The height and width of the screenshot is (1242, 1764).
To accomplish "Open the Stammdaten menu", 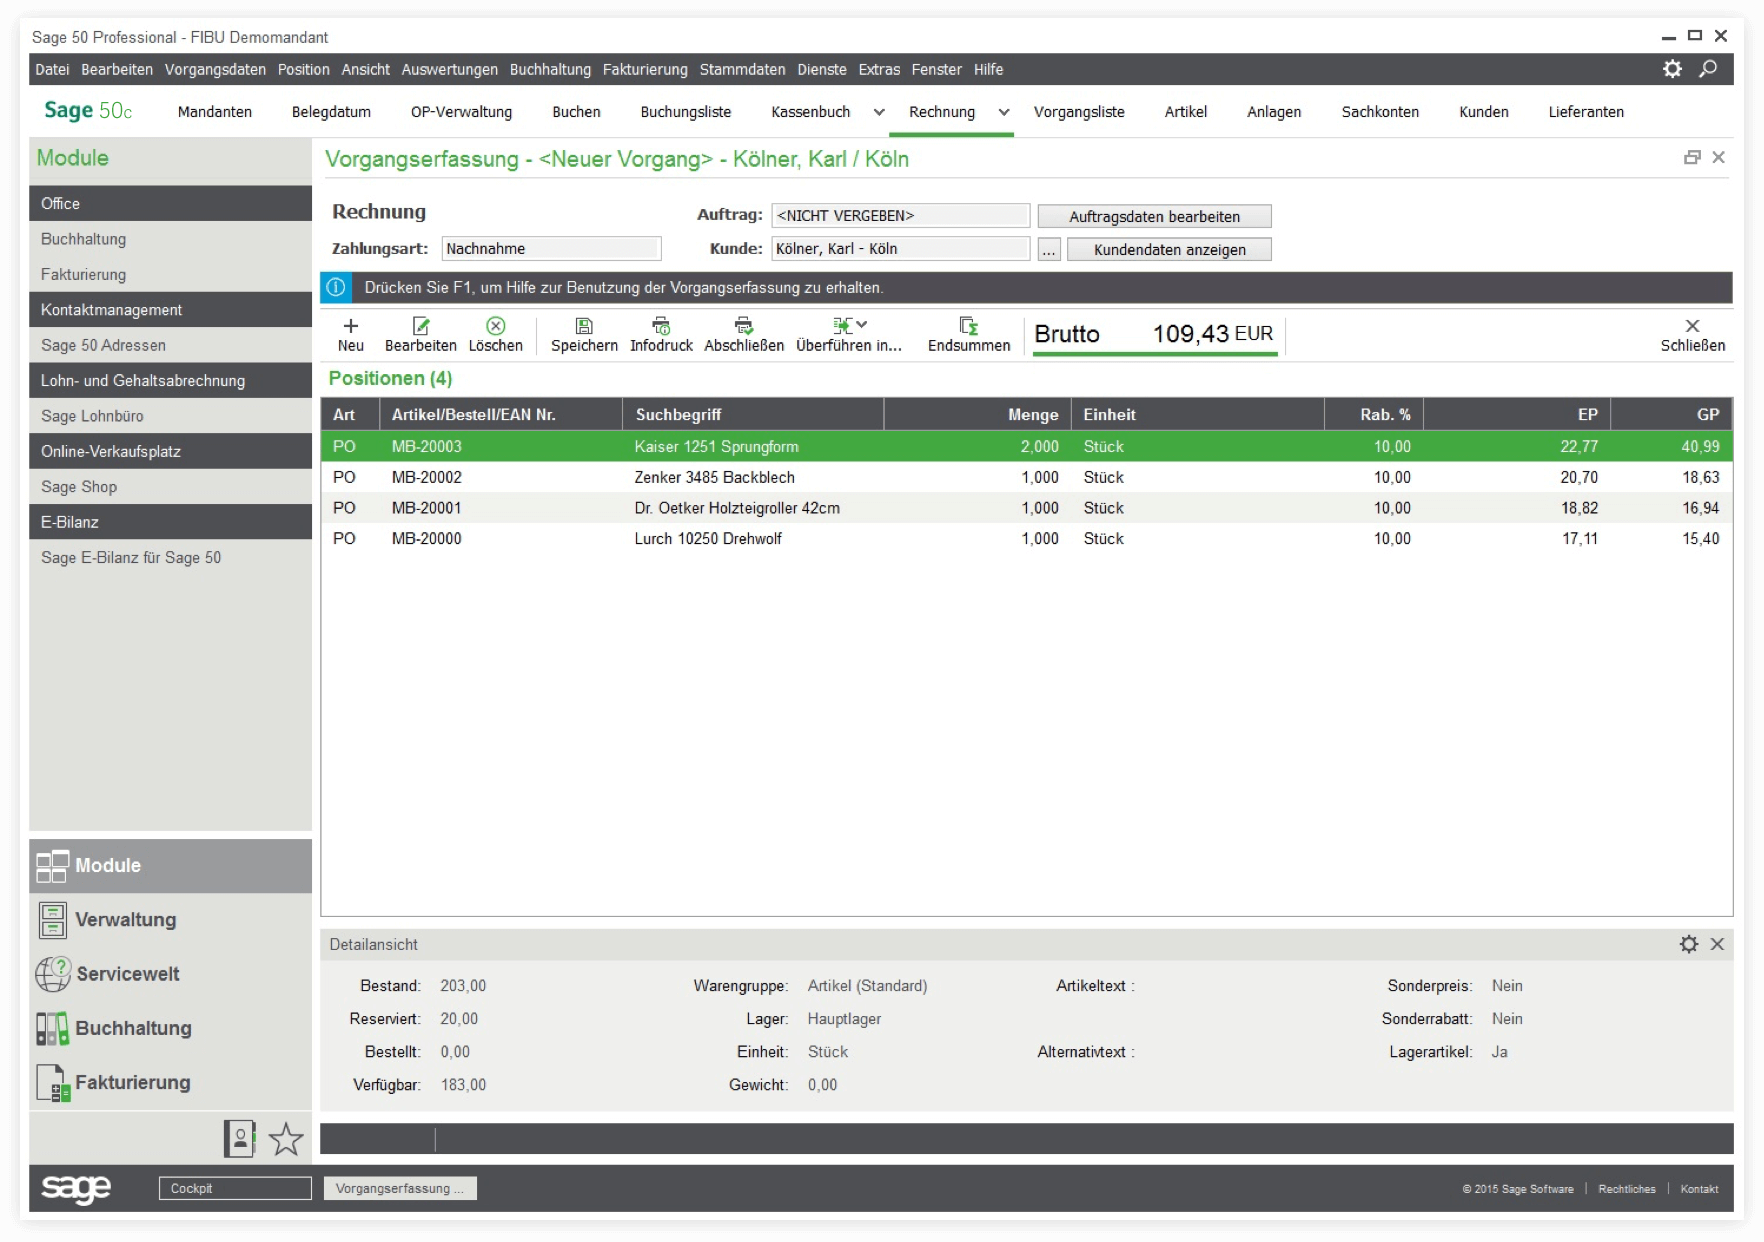I will [742, 69].
